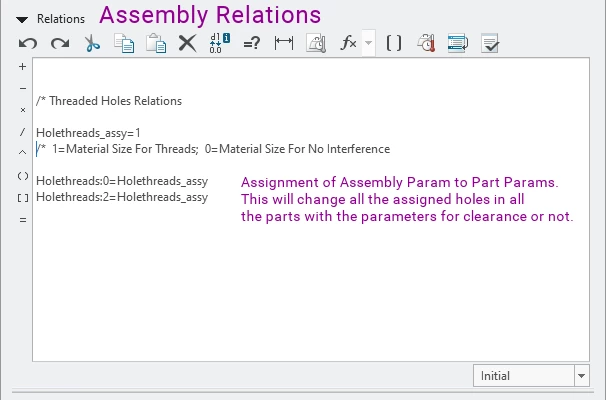Viewport: 606px width, 400px height.
Task: Evaluate expression using the =? icon
Action: pyautogui.click(x=252, y=43)
